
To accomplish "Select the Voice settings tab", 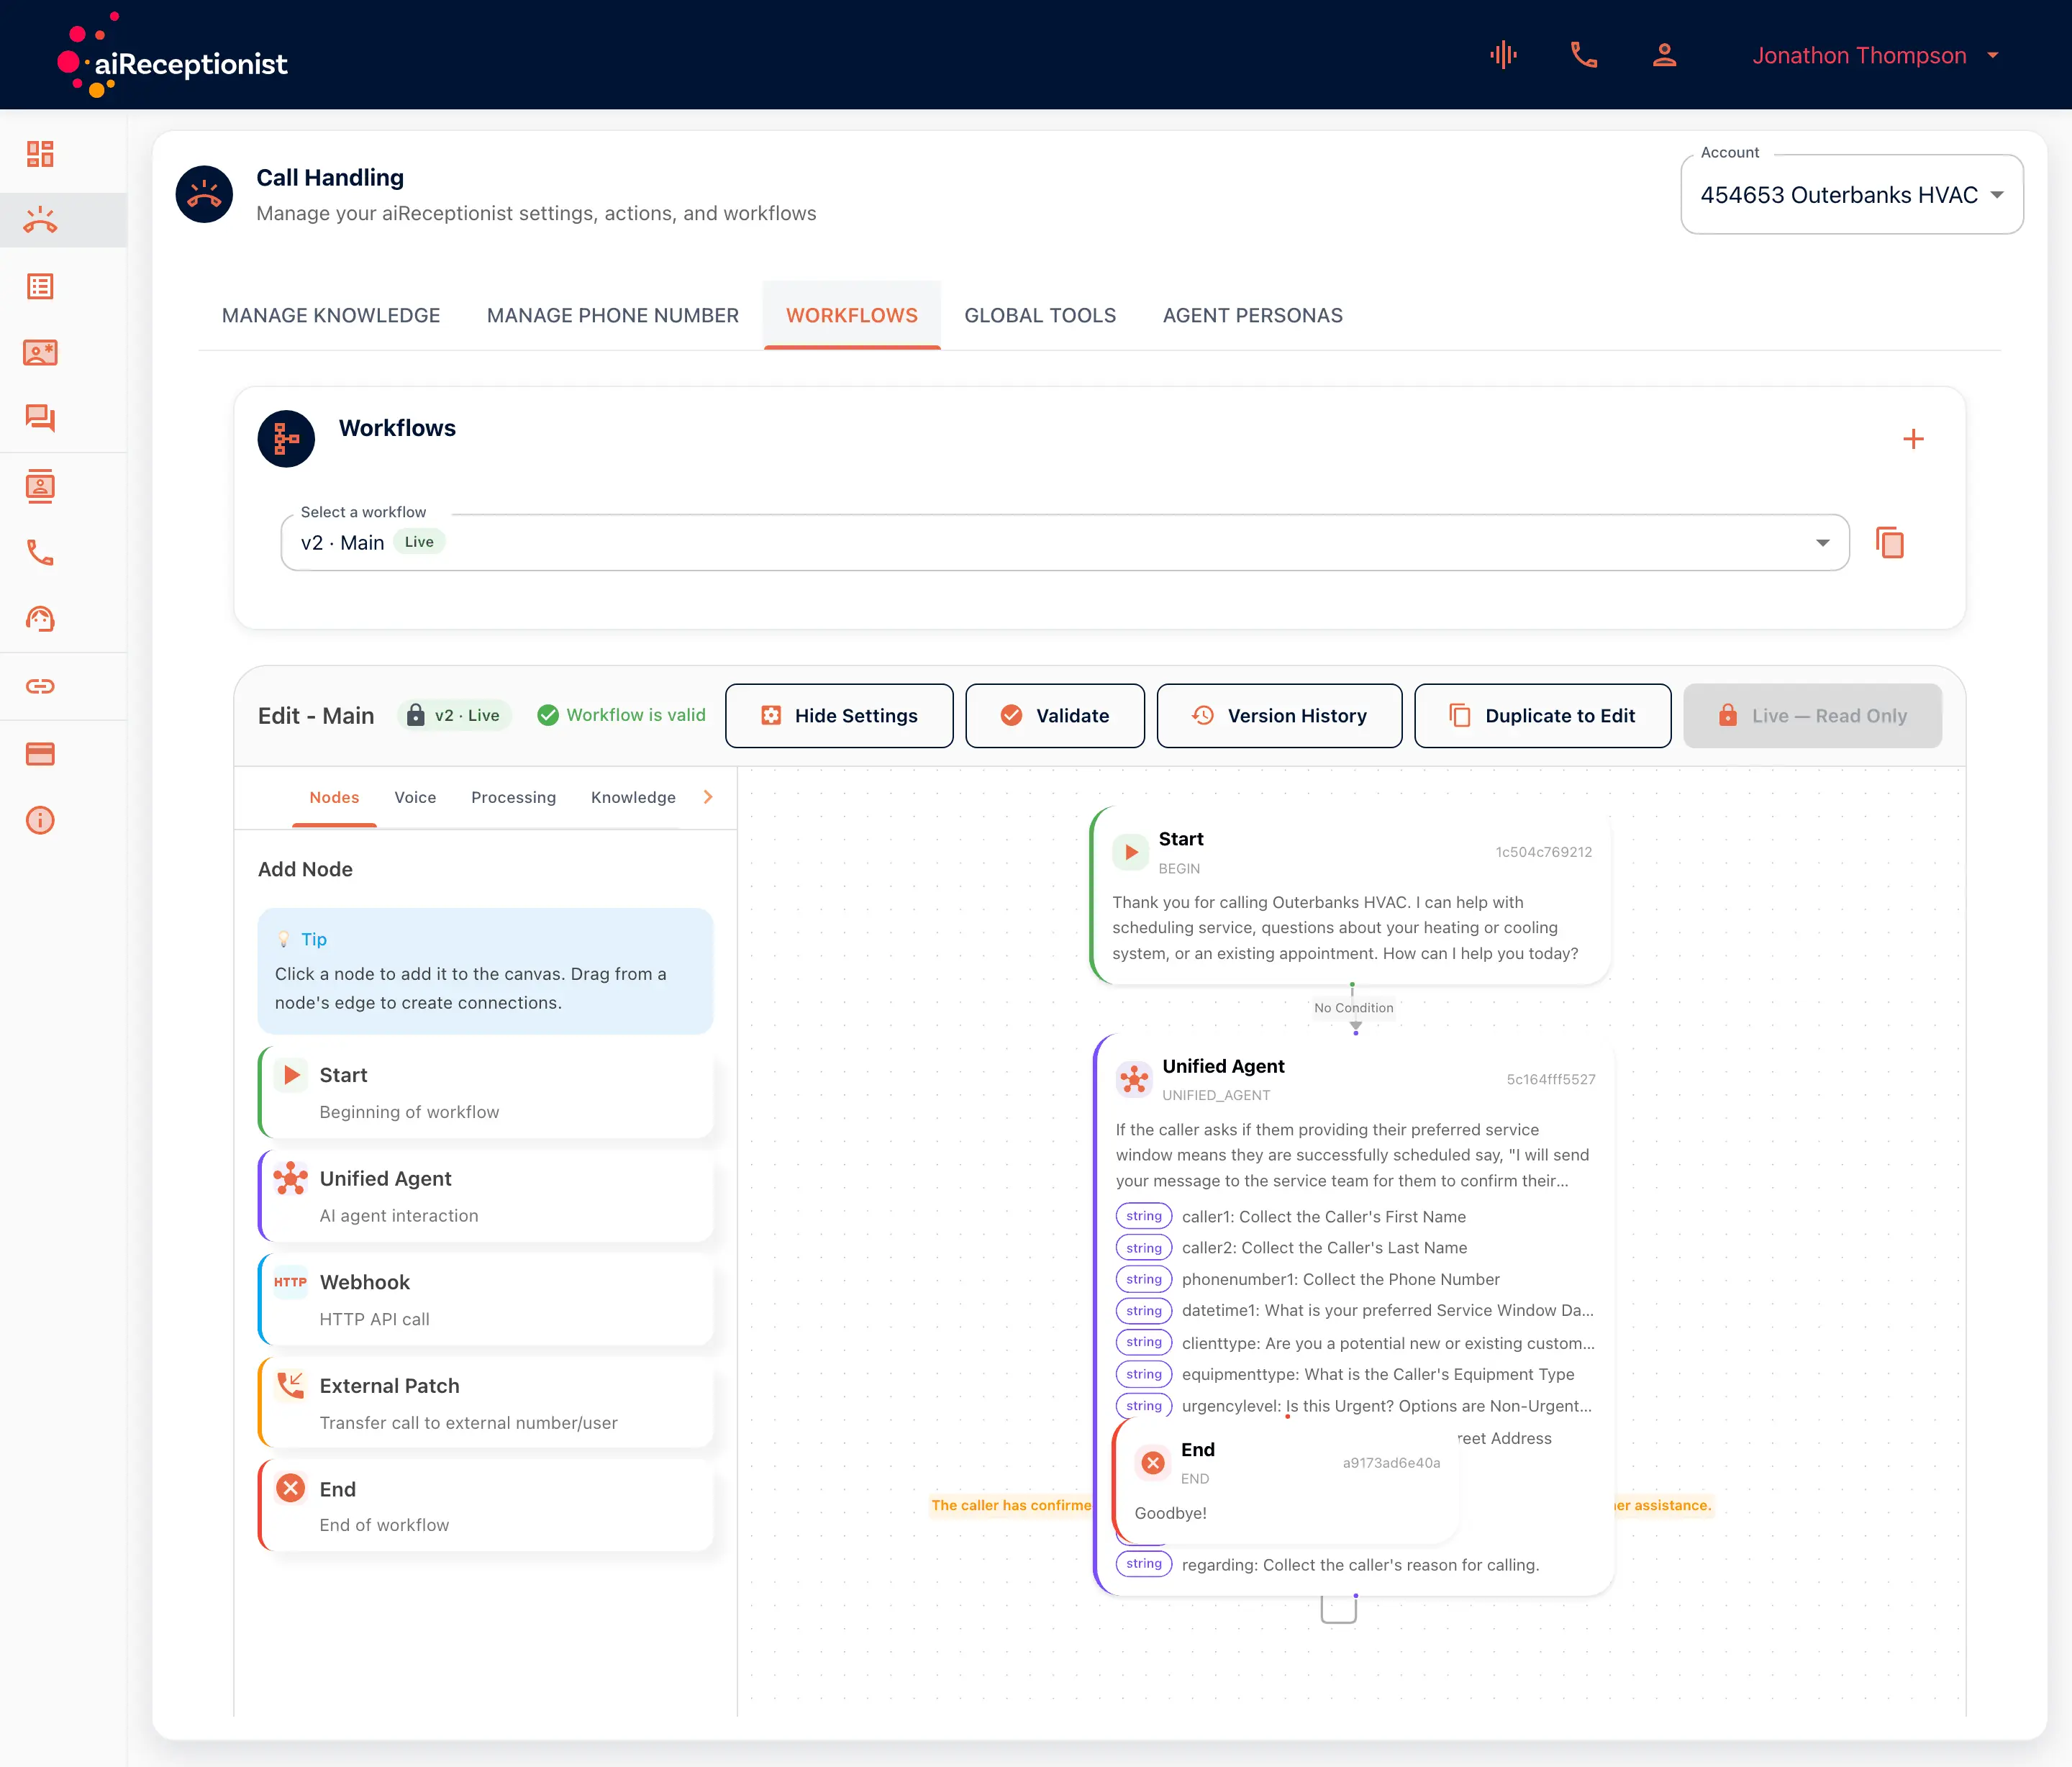I will 415,797.
